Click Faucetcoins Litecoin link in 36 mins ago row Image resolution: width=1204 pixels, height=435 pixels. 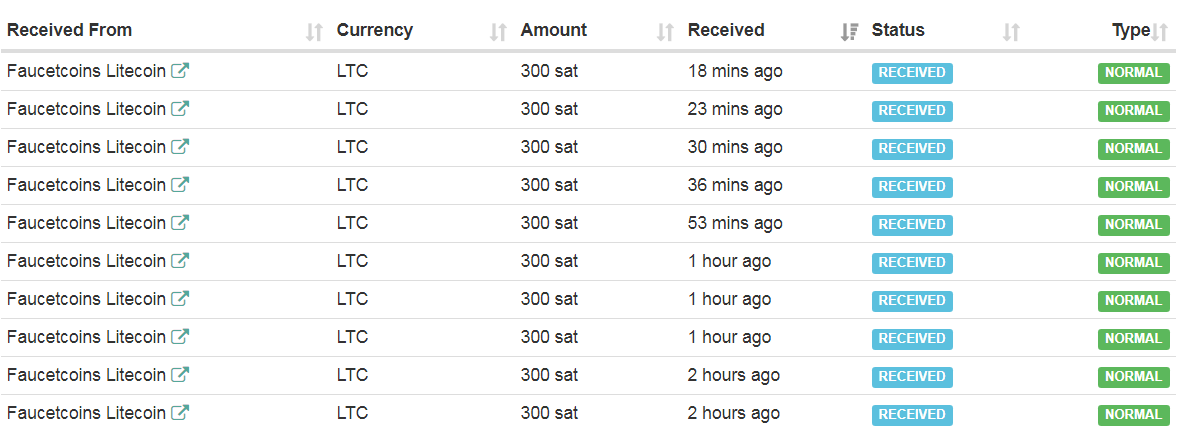pyautogui.click(x=86, y=185)
